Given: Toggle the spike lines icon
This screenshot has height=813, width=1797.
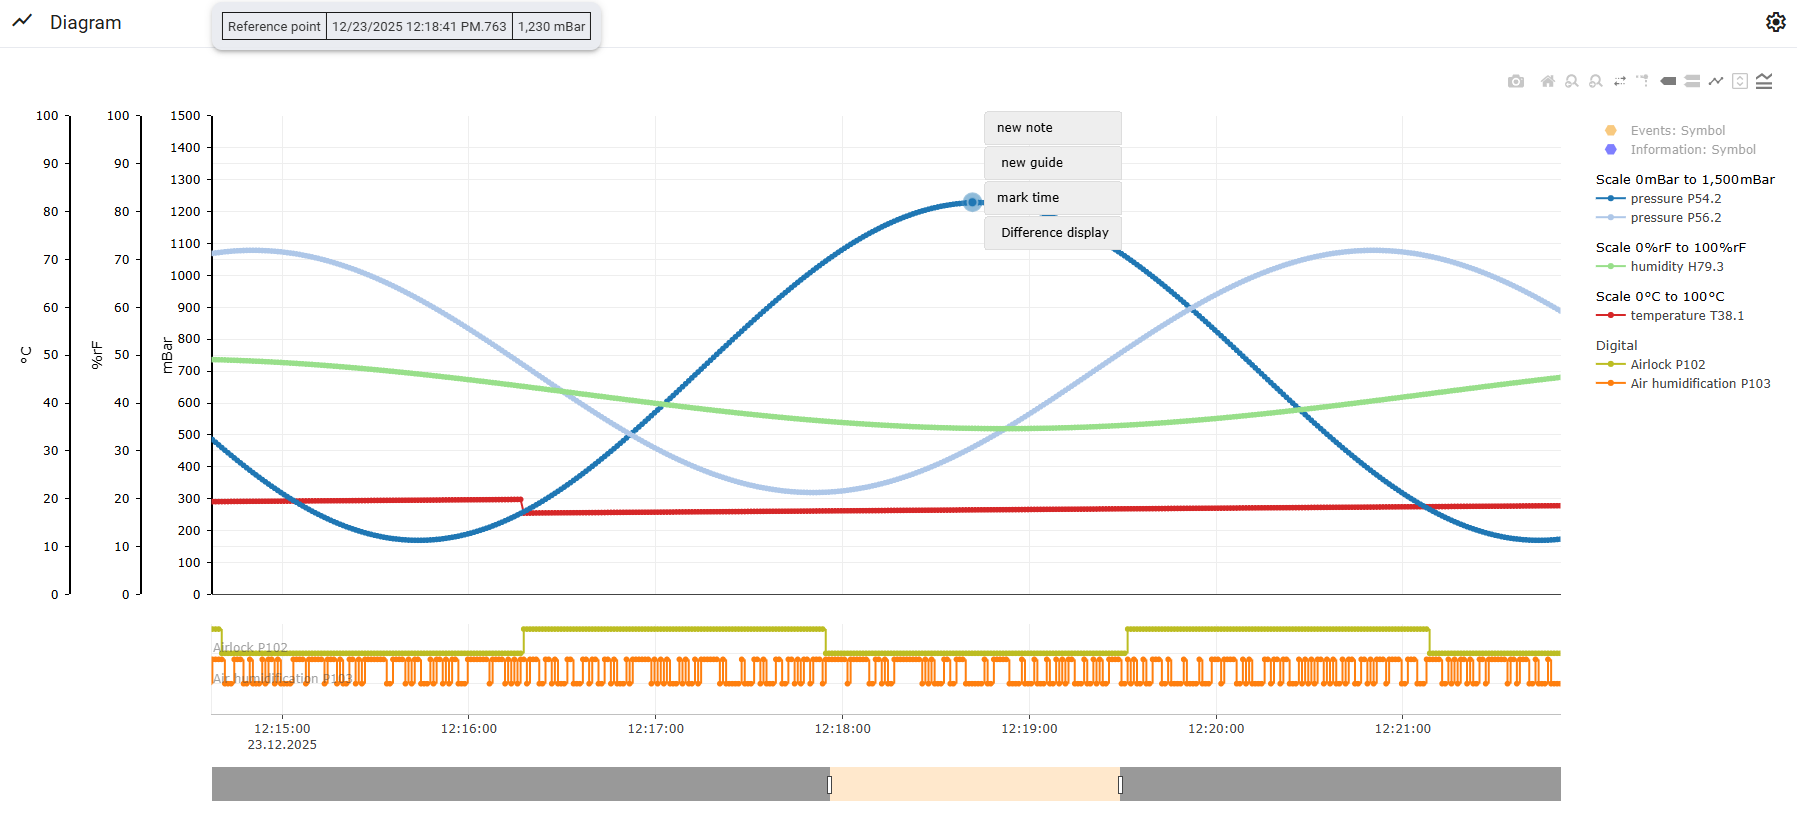Looking at the screenshot, I should (1643, 81).
